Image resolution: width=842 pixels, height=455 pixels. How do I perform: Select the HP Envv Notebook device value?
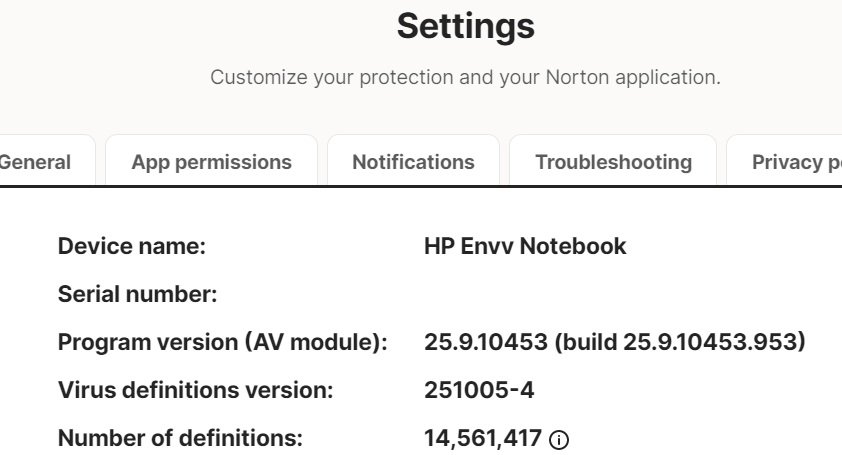click(x=525, y=247)
